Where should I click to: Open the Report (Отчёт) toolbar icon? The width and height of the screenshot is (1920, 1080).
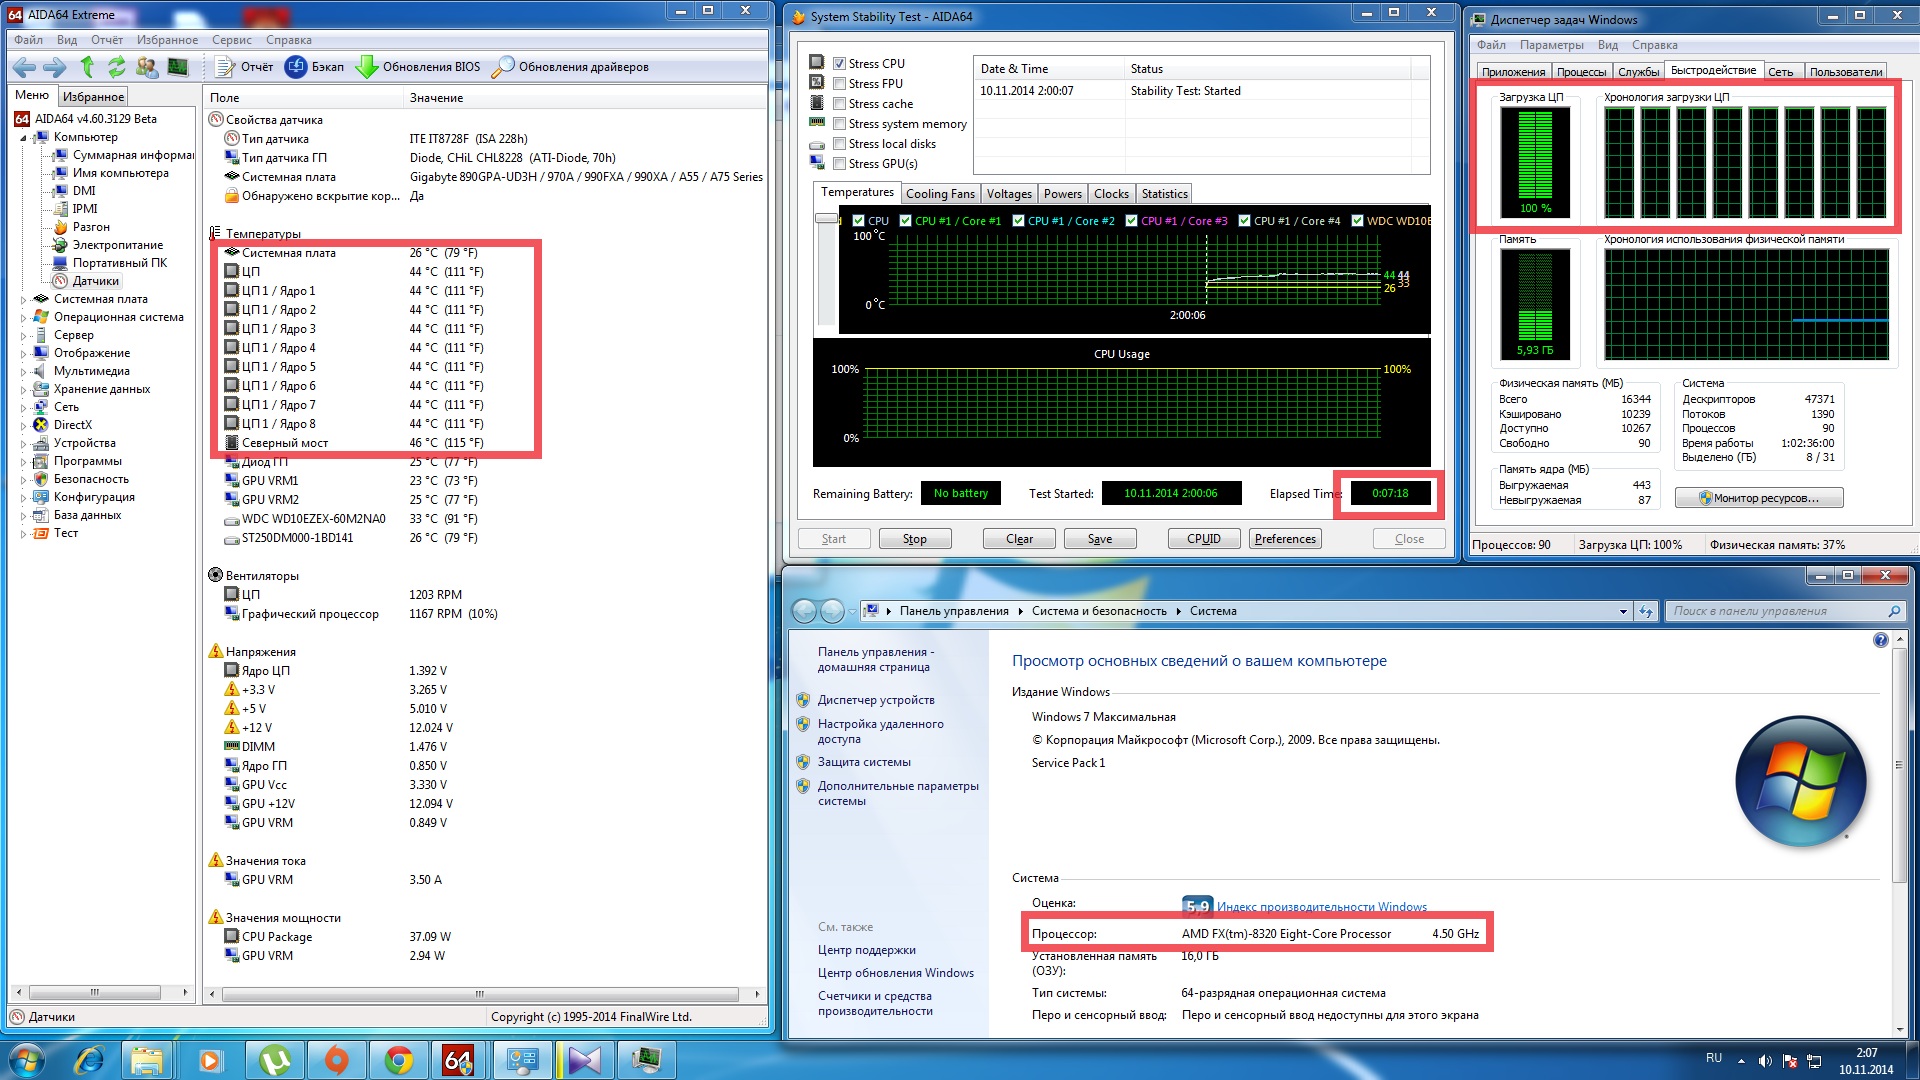pos(225,67)
